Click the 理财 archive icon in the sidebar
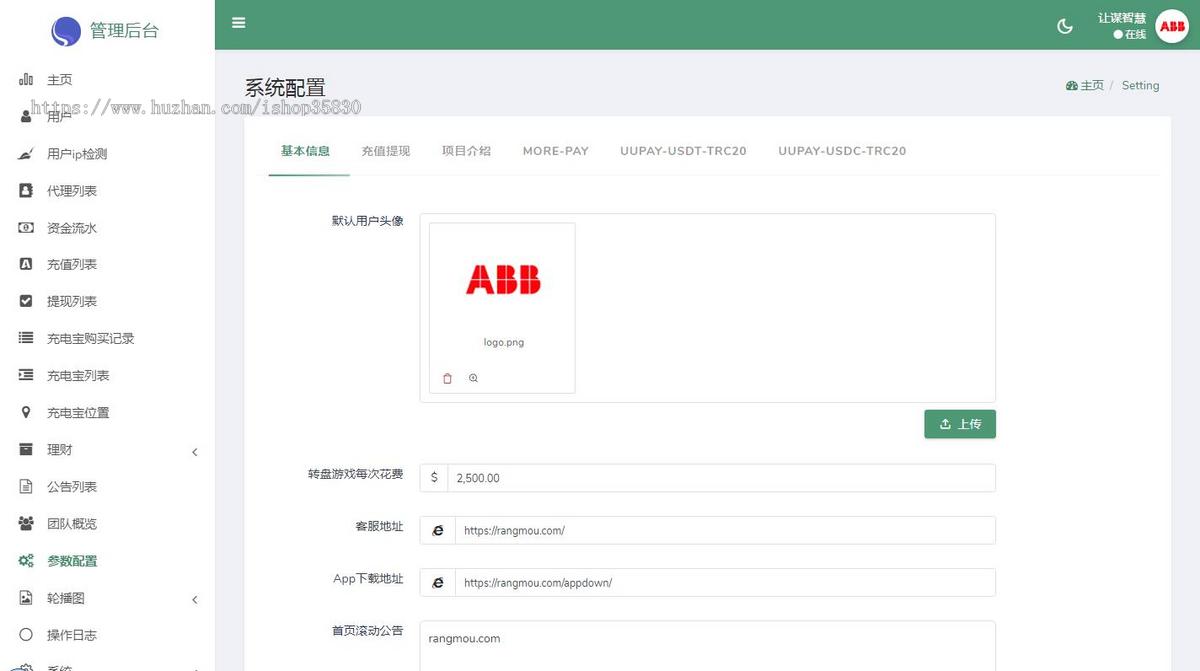The height and width of the screenshot is (671, 1200). pyautogui.click(x=26, y=449)
